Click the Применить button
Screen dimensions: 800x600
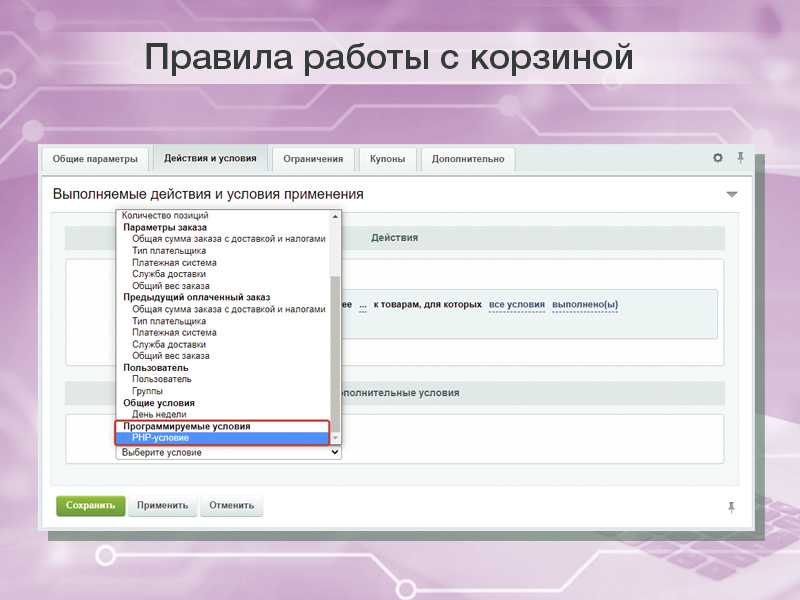[163, 506]
